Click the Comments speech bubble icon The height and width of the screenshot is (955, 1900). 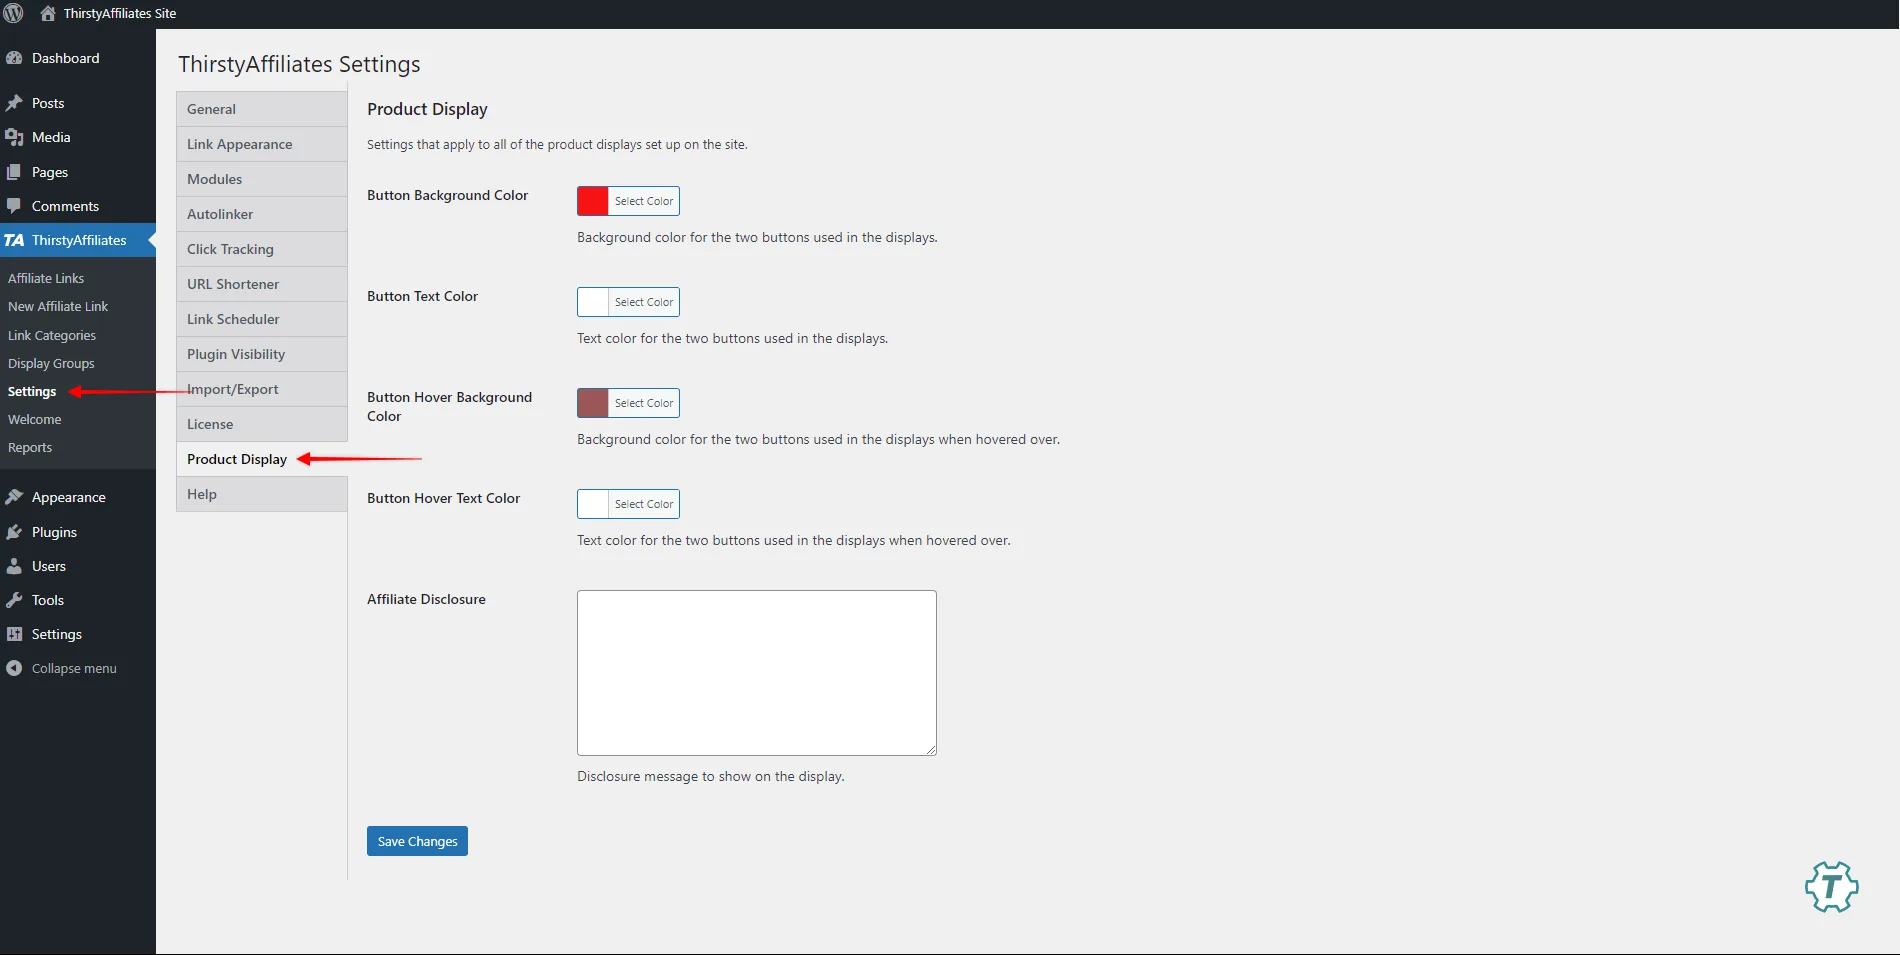point(14,206)
